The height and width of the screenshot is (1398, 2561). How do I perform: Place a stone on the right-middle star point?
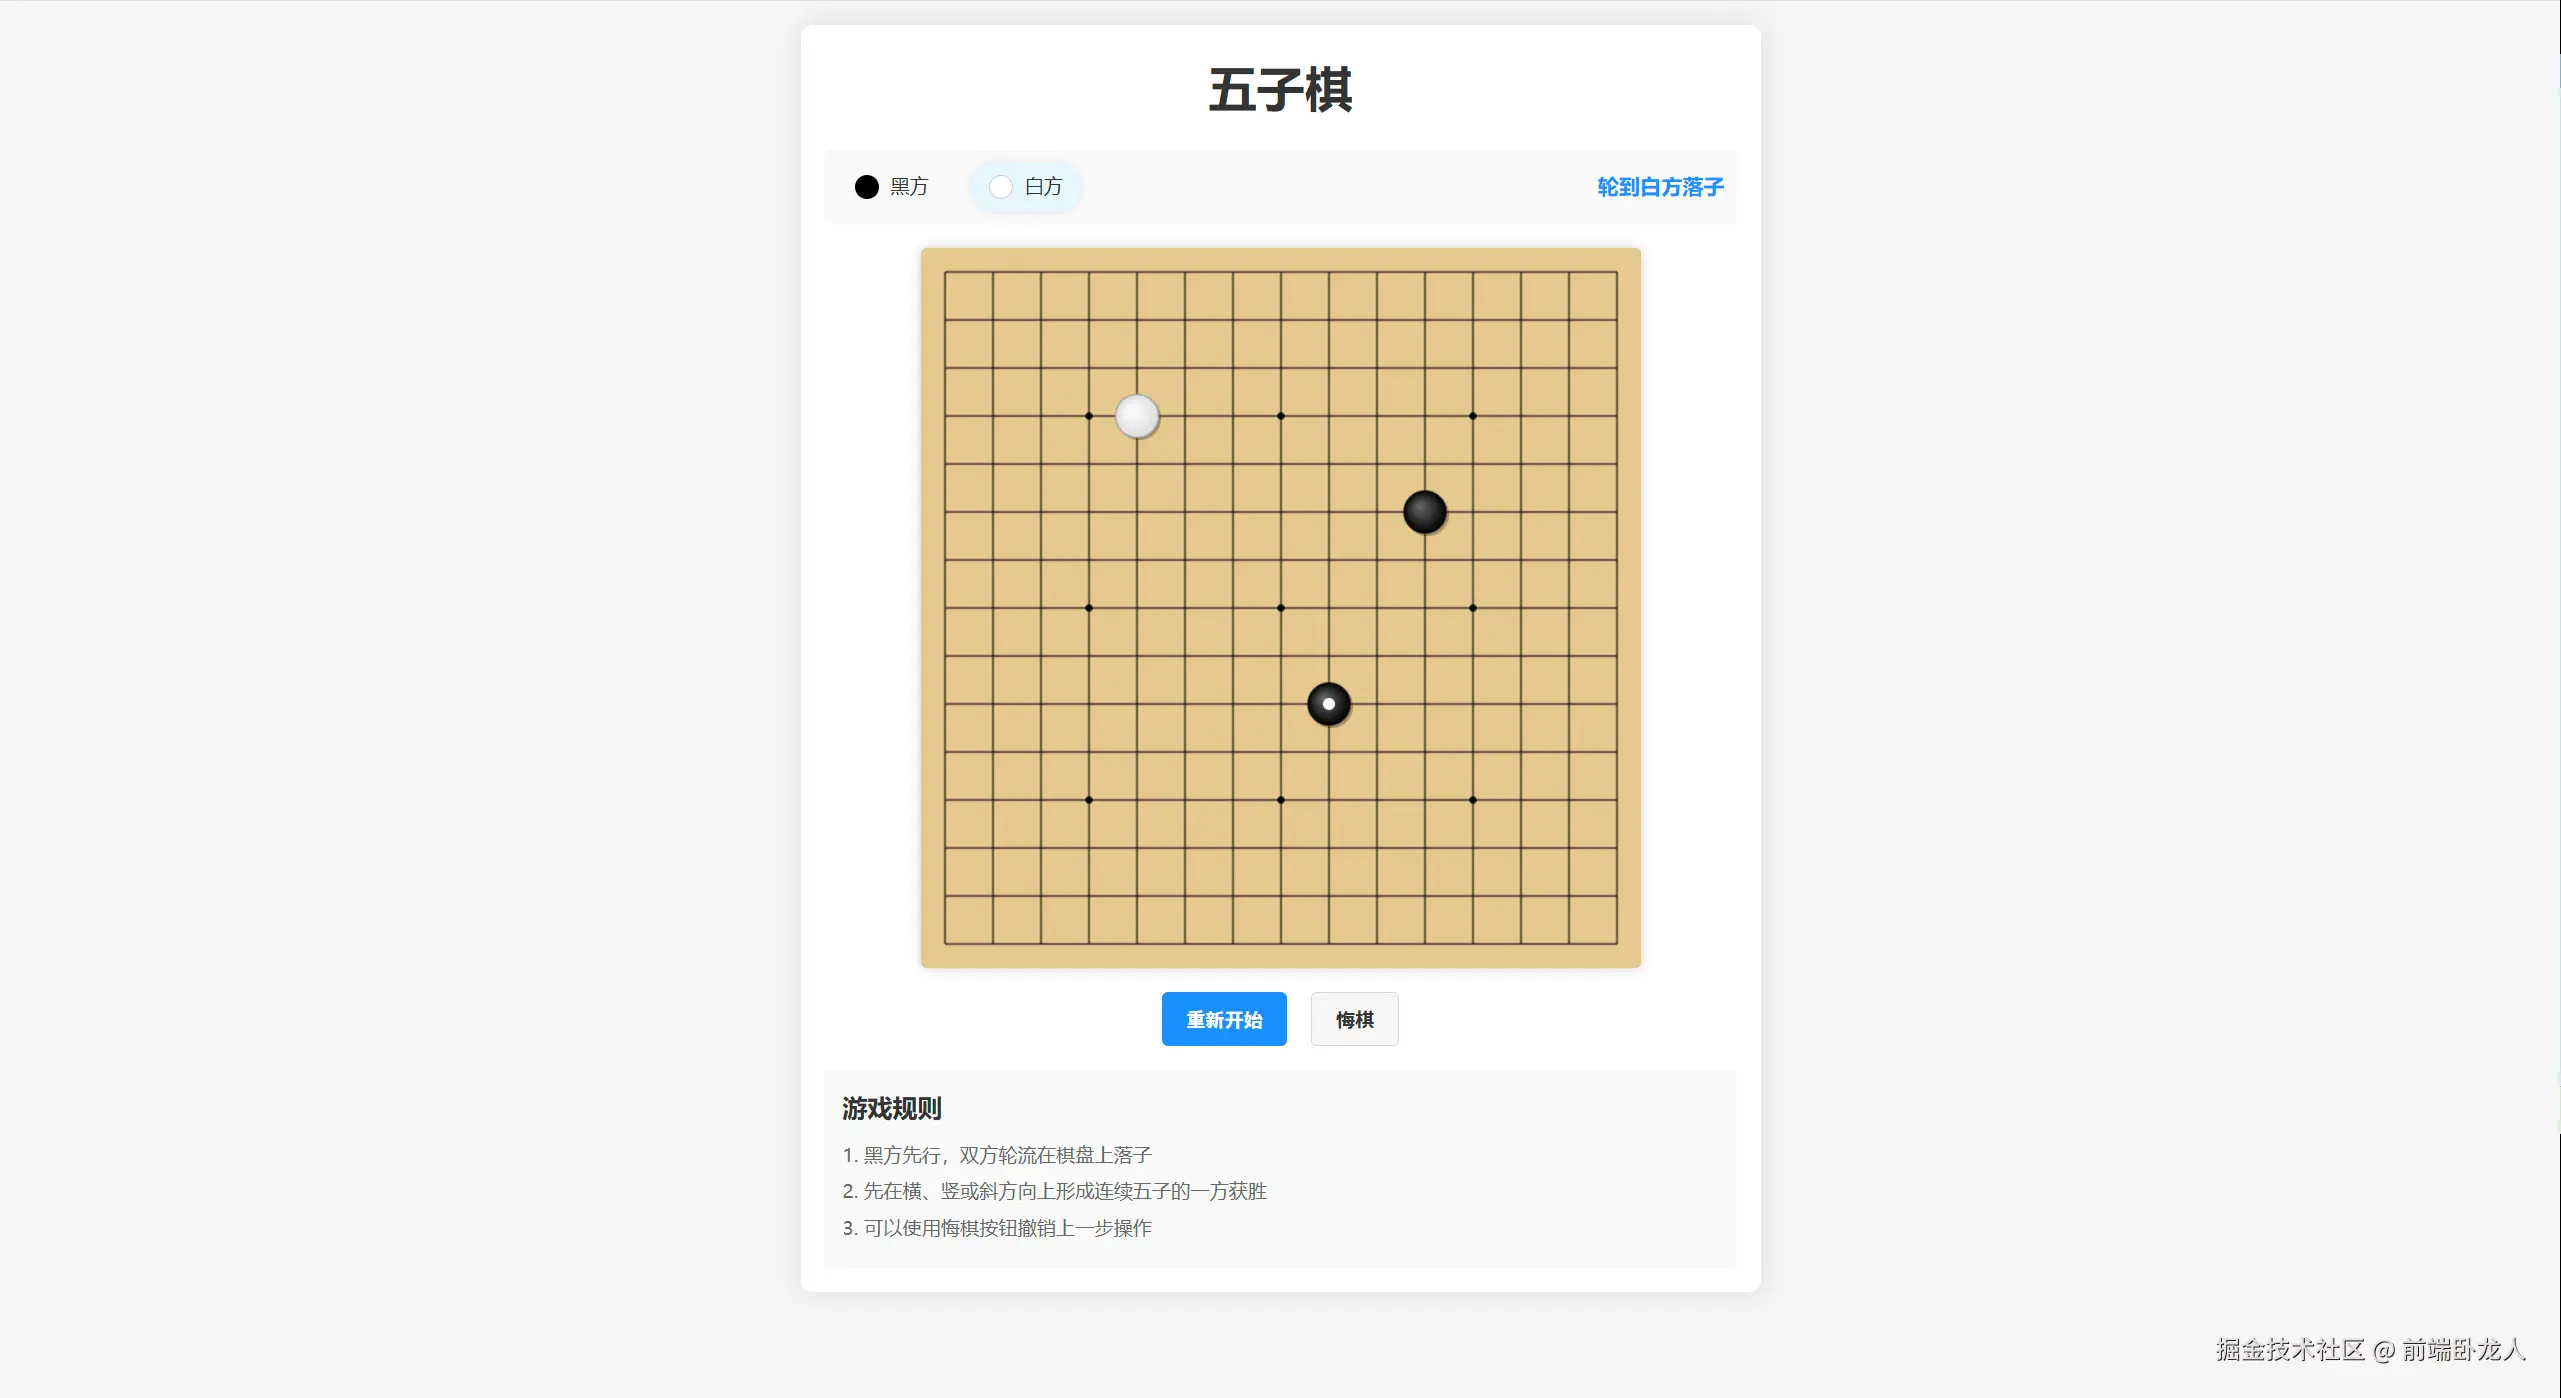coord(1473,608)
